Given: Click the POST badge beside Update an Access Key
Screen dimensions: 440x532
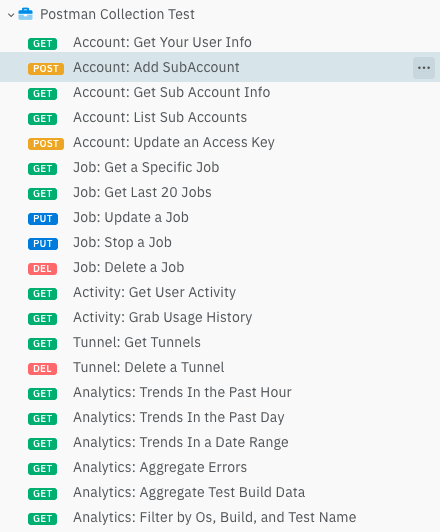Looking at the screenshot, I should coord(46,144).
